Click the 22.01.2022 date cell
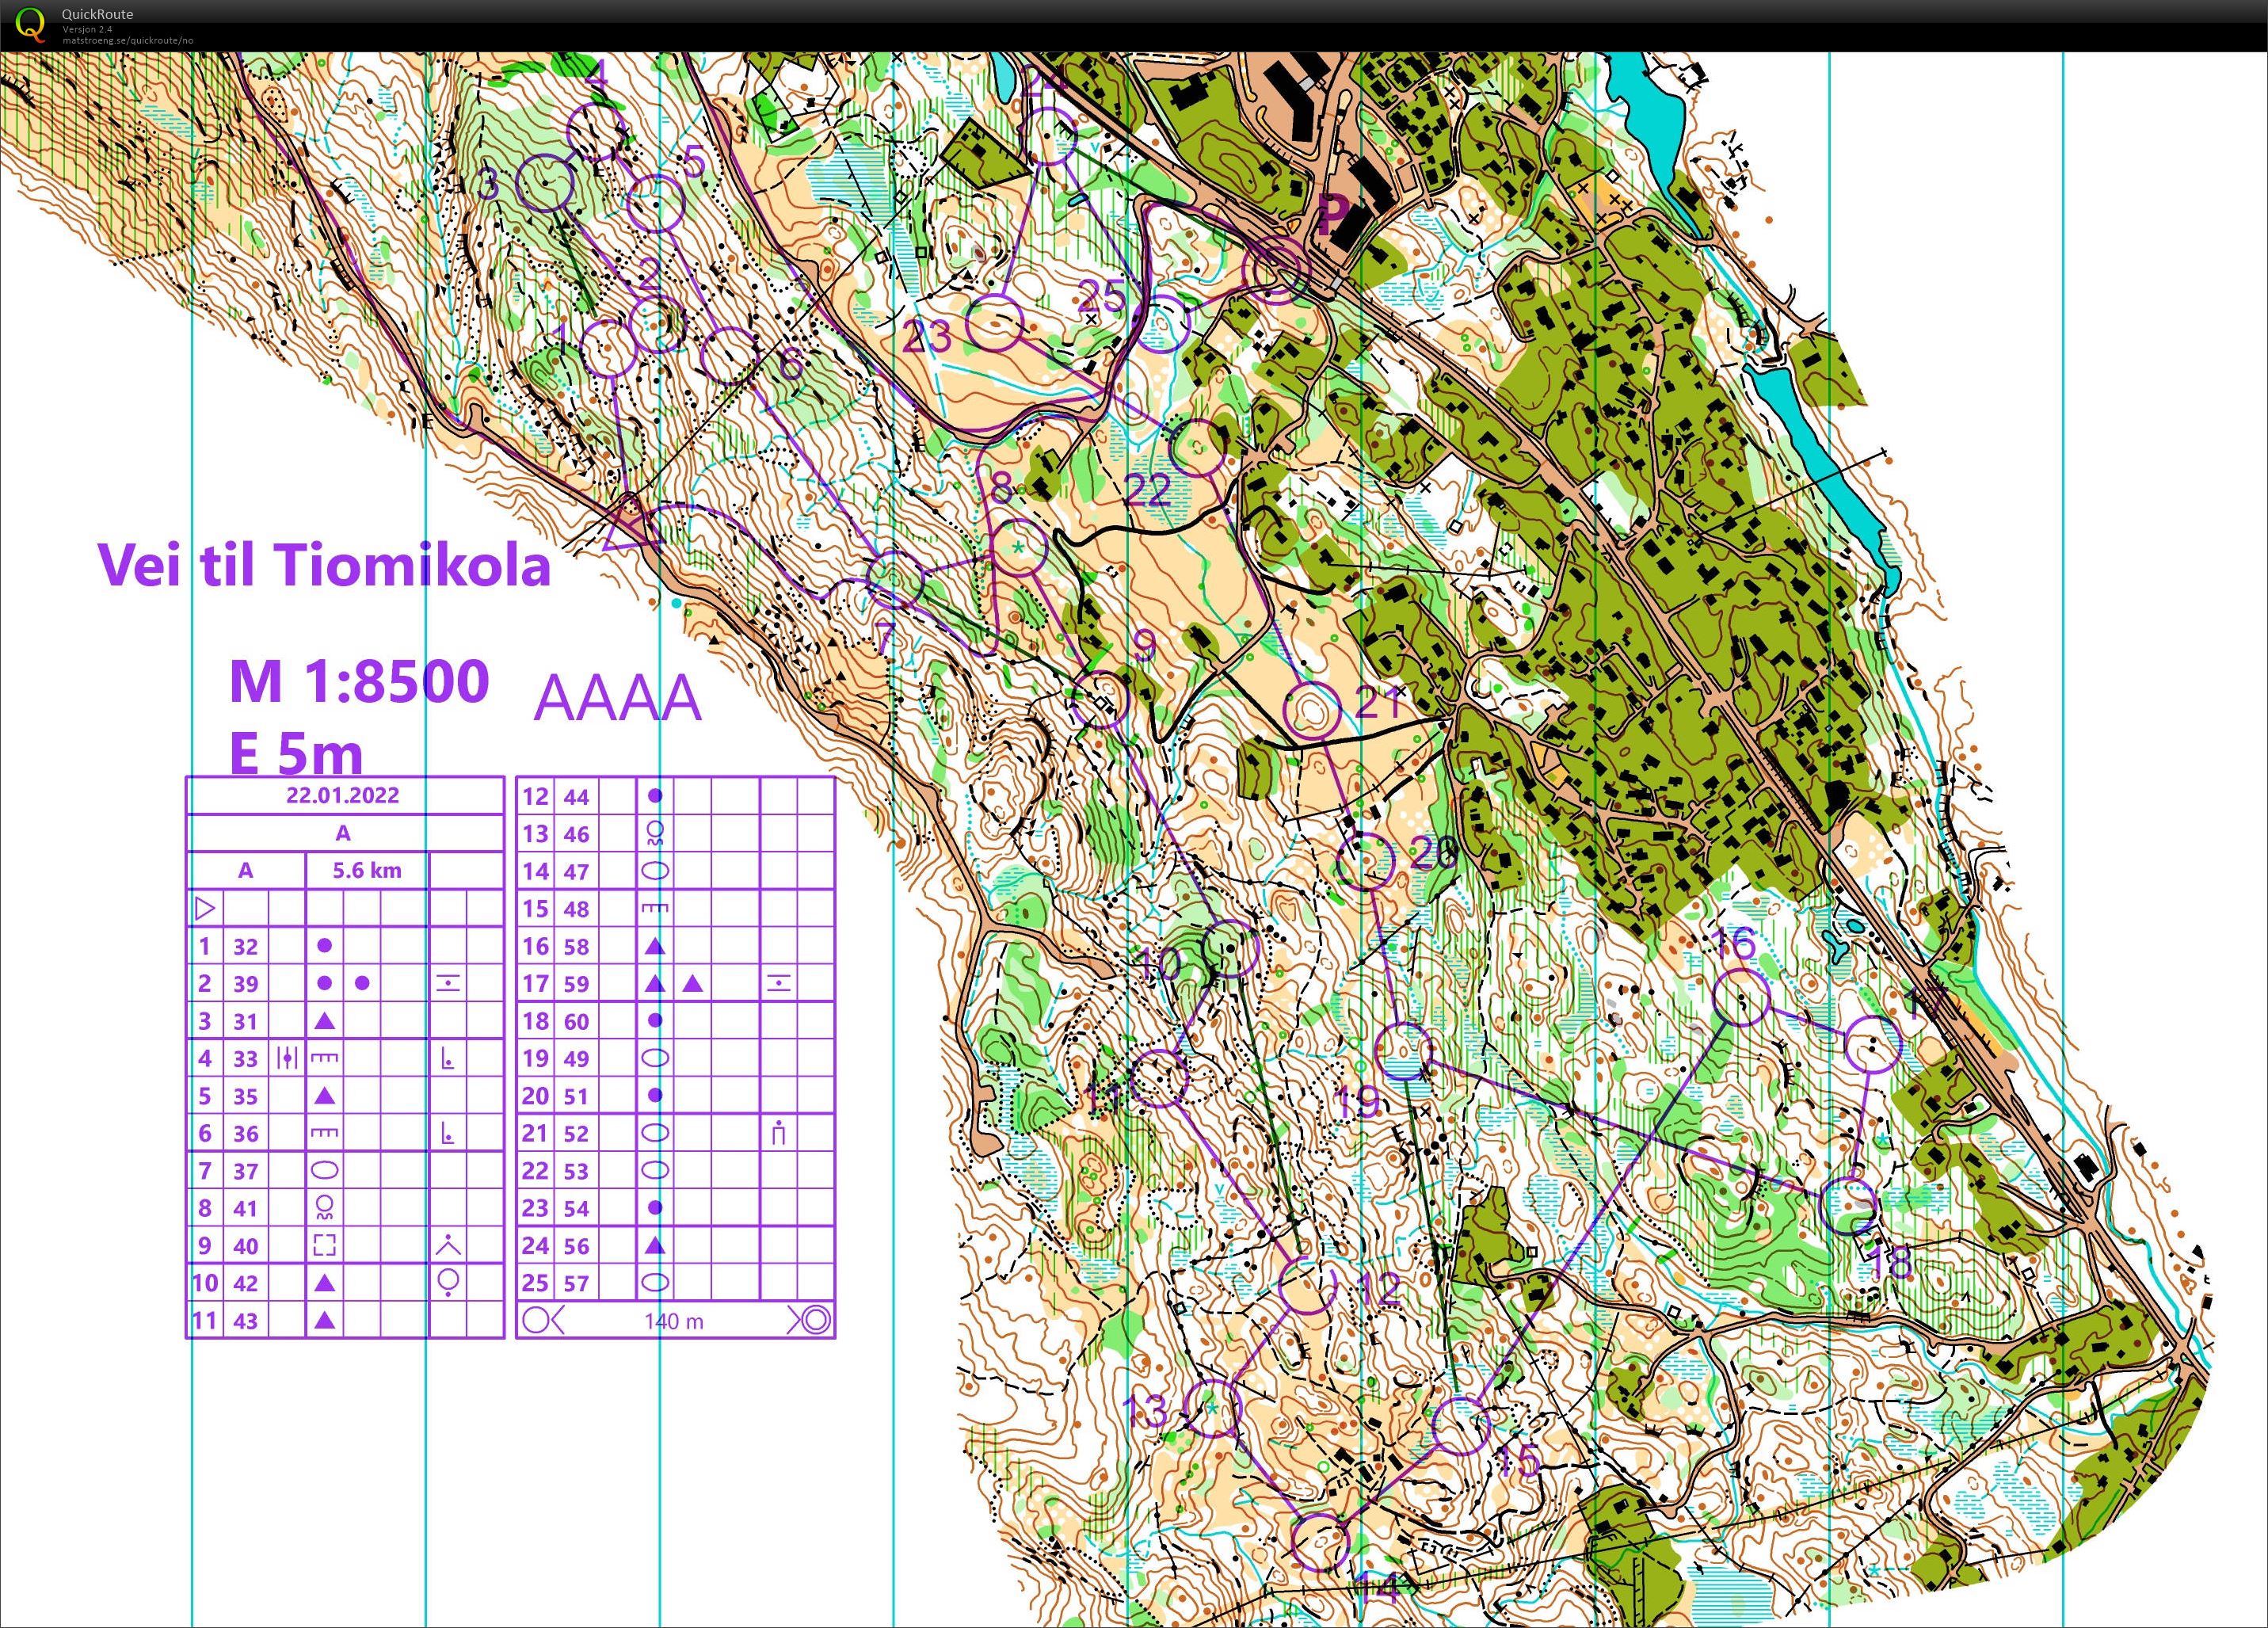This screenshot has height=1628, width=2268. tap(343, 795)
